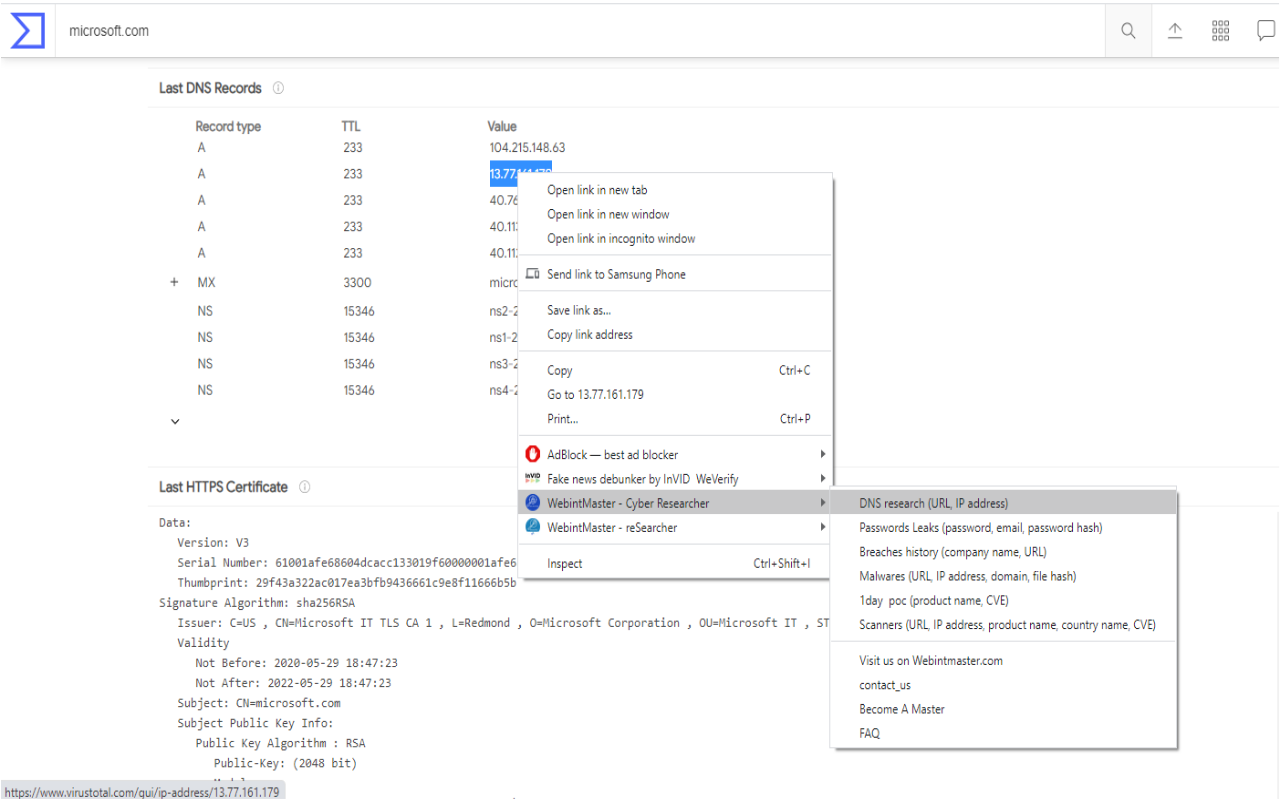The image size is (1280, 800).
Task: Click the TTL column header
Action: [351, 126]
